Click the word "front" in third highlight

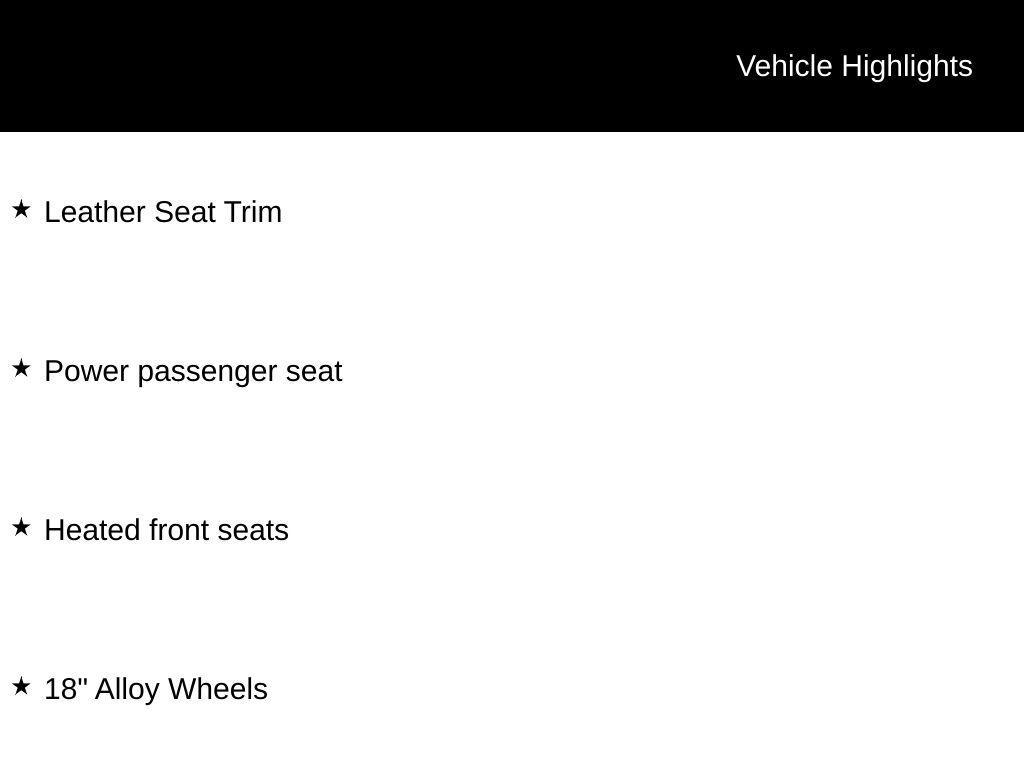click(179, 530)
